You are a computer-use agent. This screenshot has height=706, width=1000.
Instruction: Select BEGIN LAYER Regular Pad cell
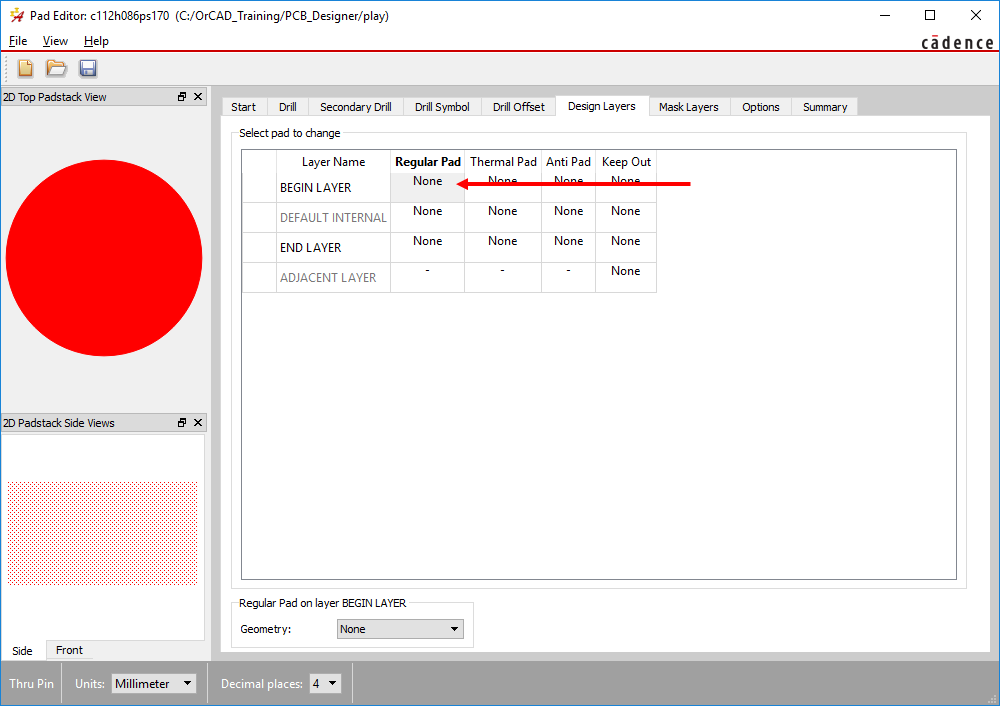click(x=427, y=188)
